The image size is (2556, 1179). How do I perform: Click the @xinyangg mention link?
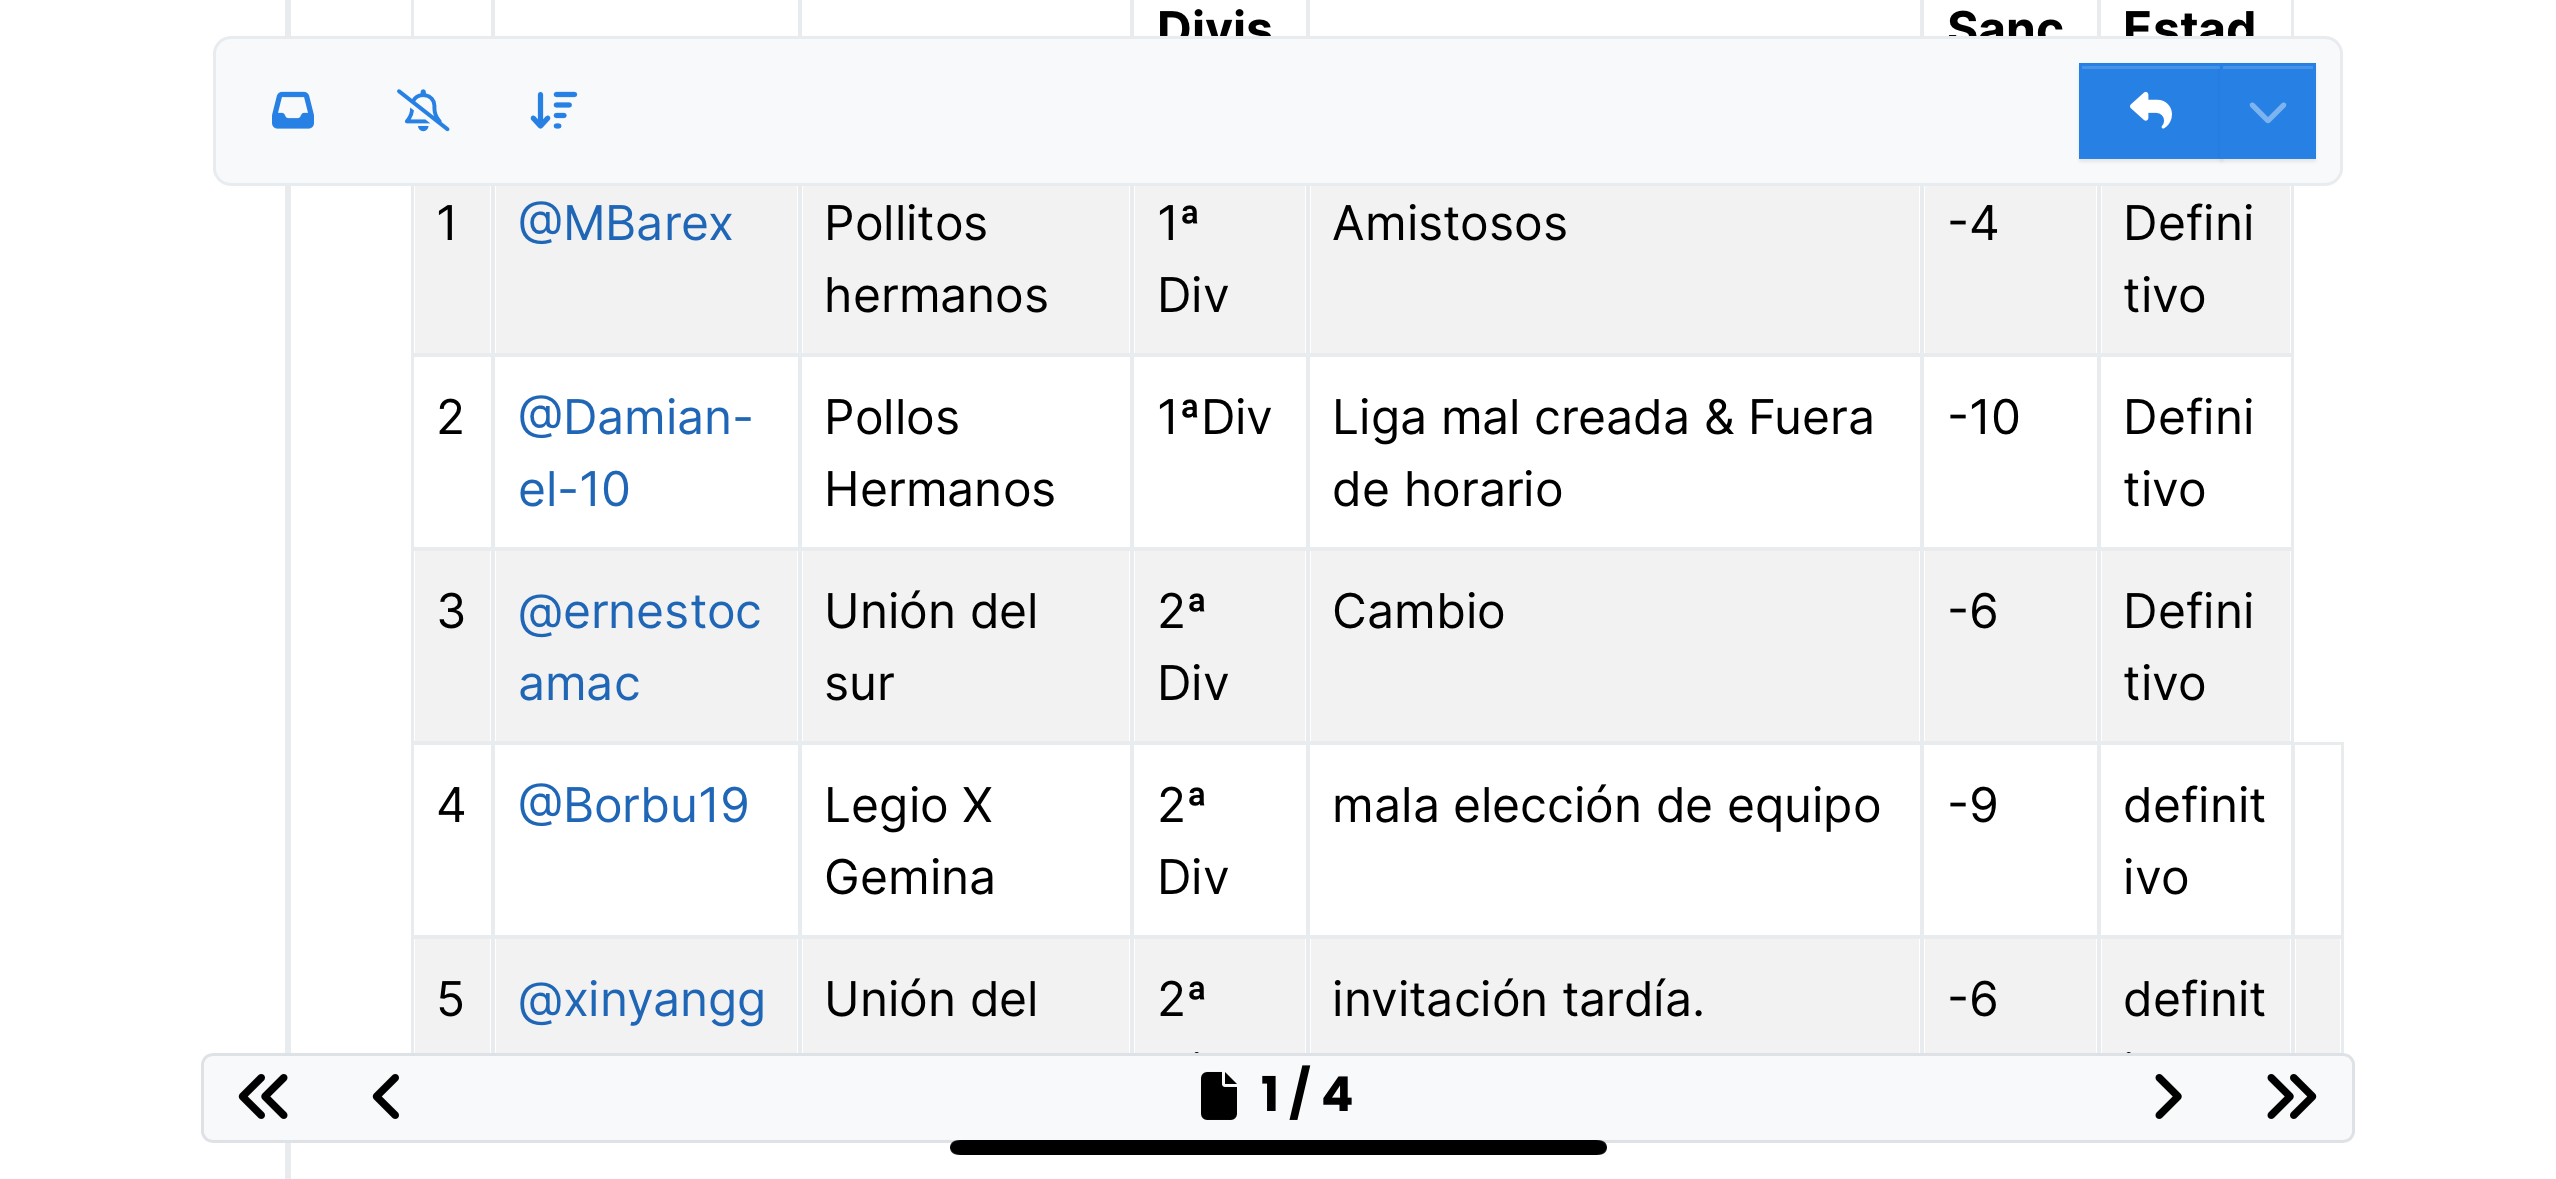[x=641, y=999]
